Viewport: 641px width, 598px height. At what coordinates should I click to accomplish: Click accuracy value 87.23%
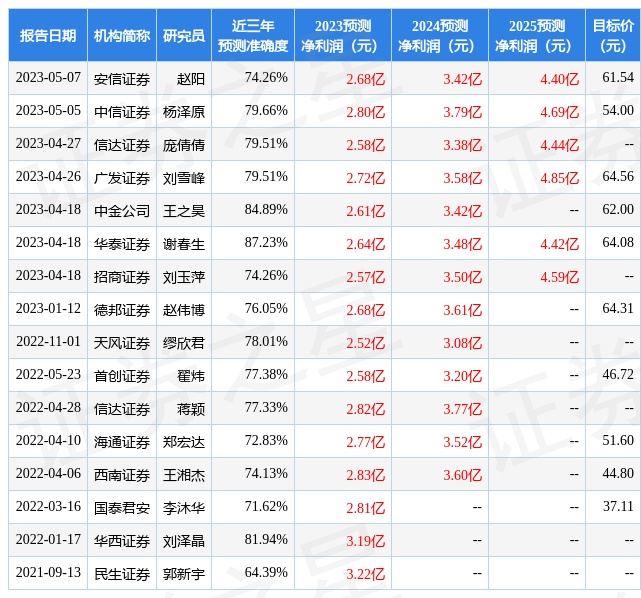click(266, 243)
